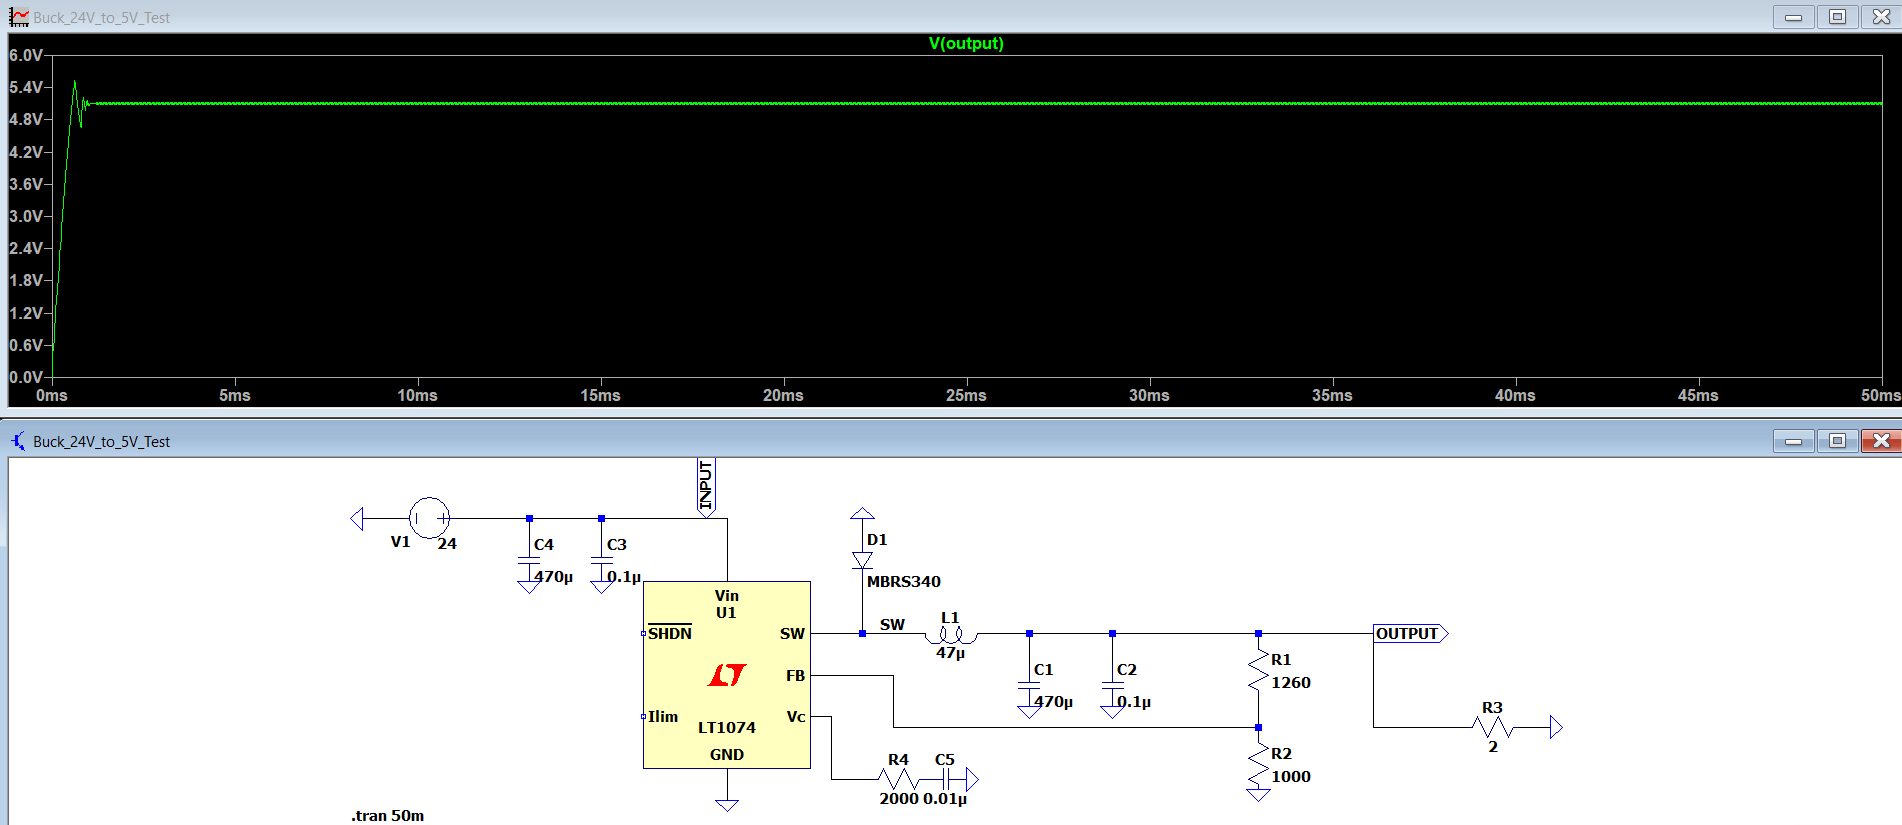The width and height of the screenshot is (1902, 825).
Task: Click the 6.0V vertical axis label
Action: [26, 55]
